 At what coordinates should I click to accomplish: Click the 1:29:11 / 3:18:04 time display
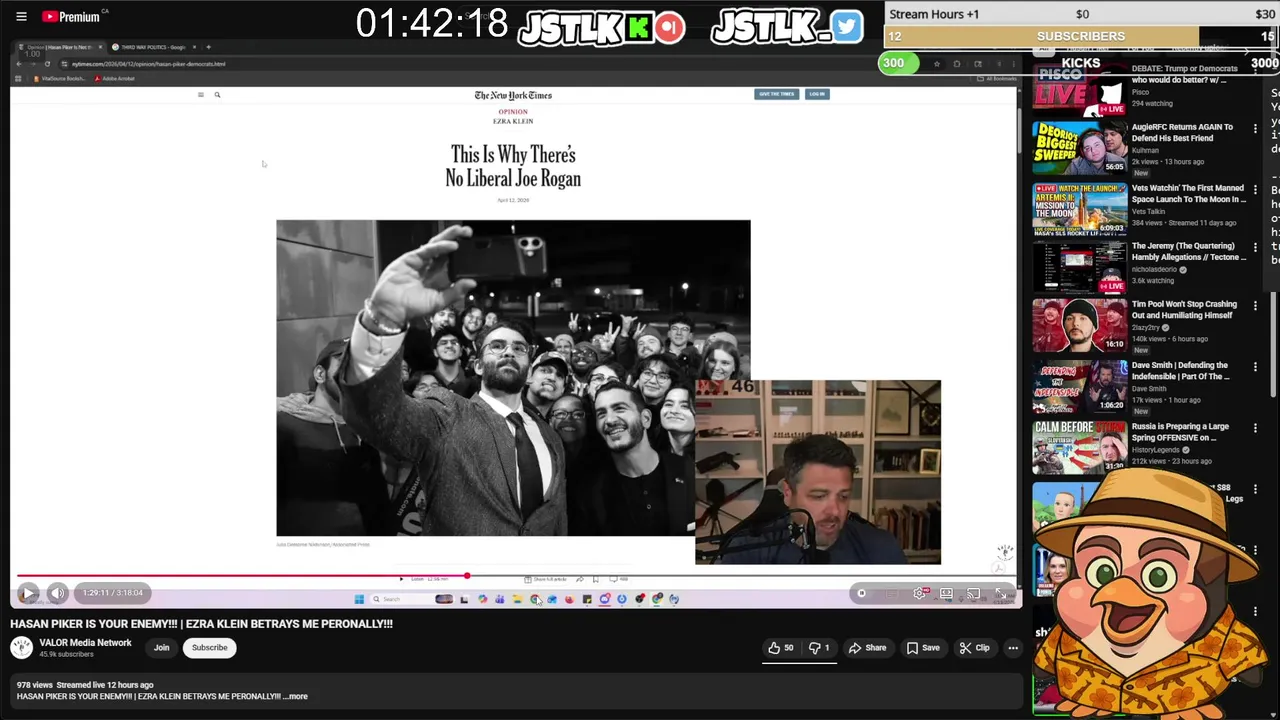pos(112,593)
